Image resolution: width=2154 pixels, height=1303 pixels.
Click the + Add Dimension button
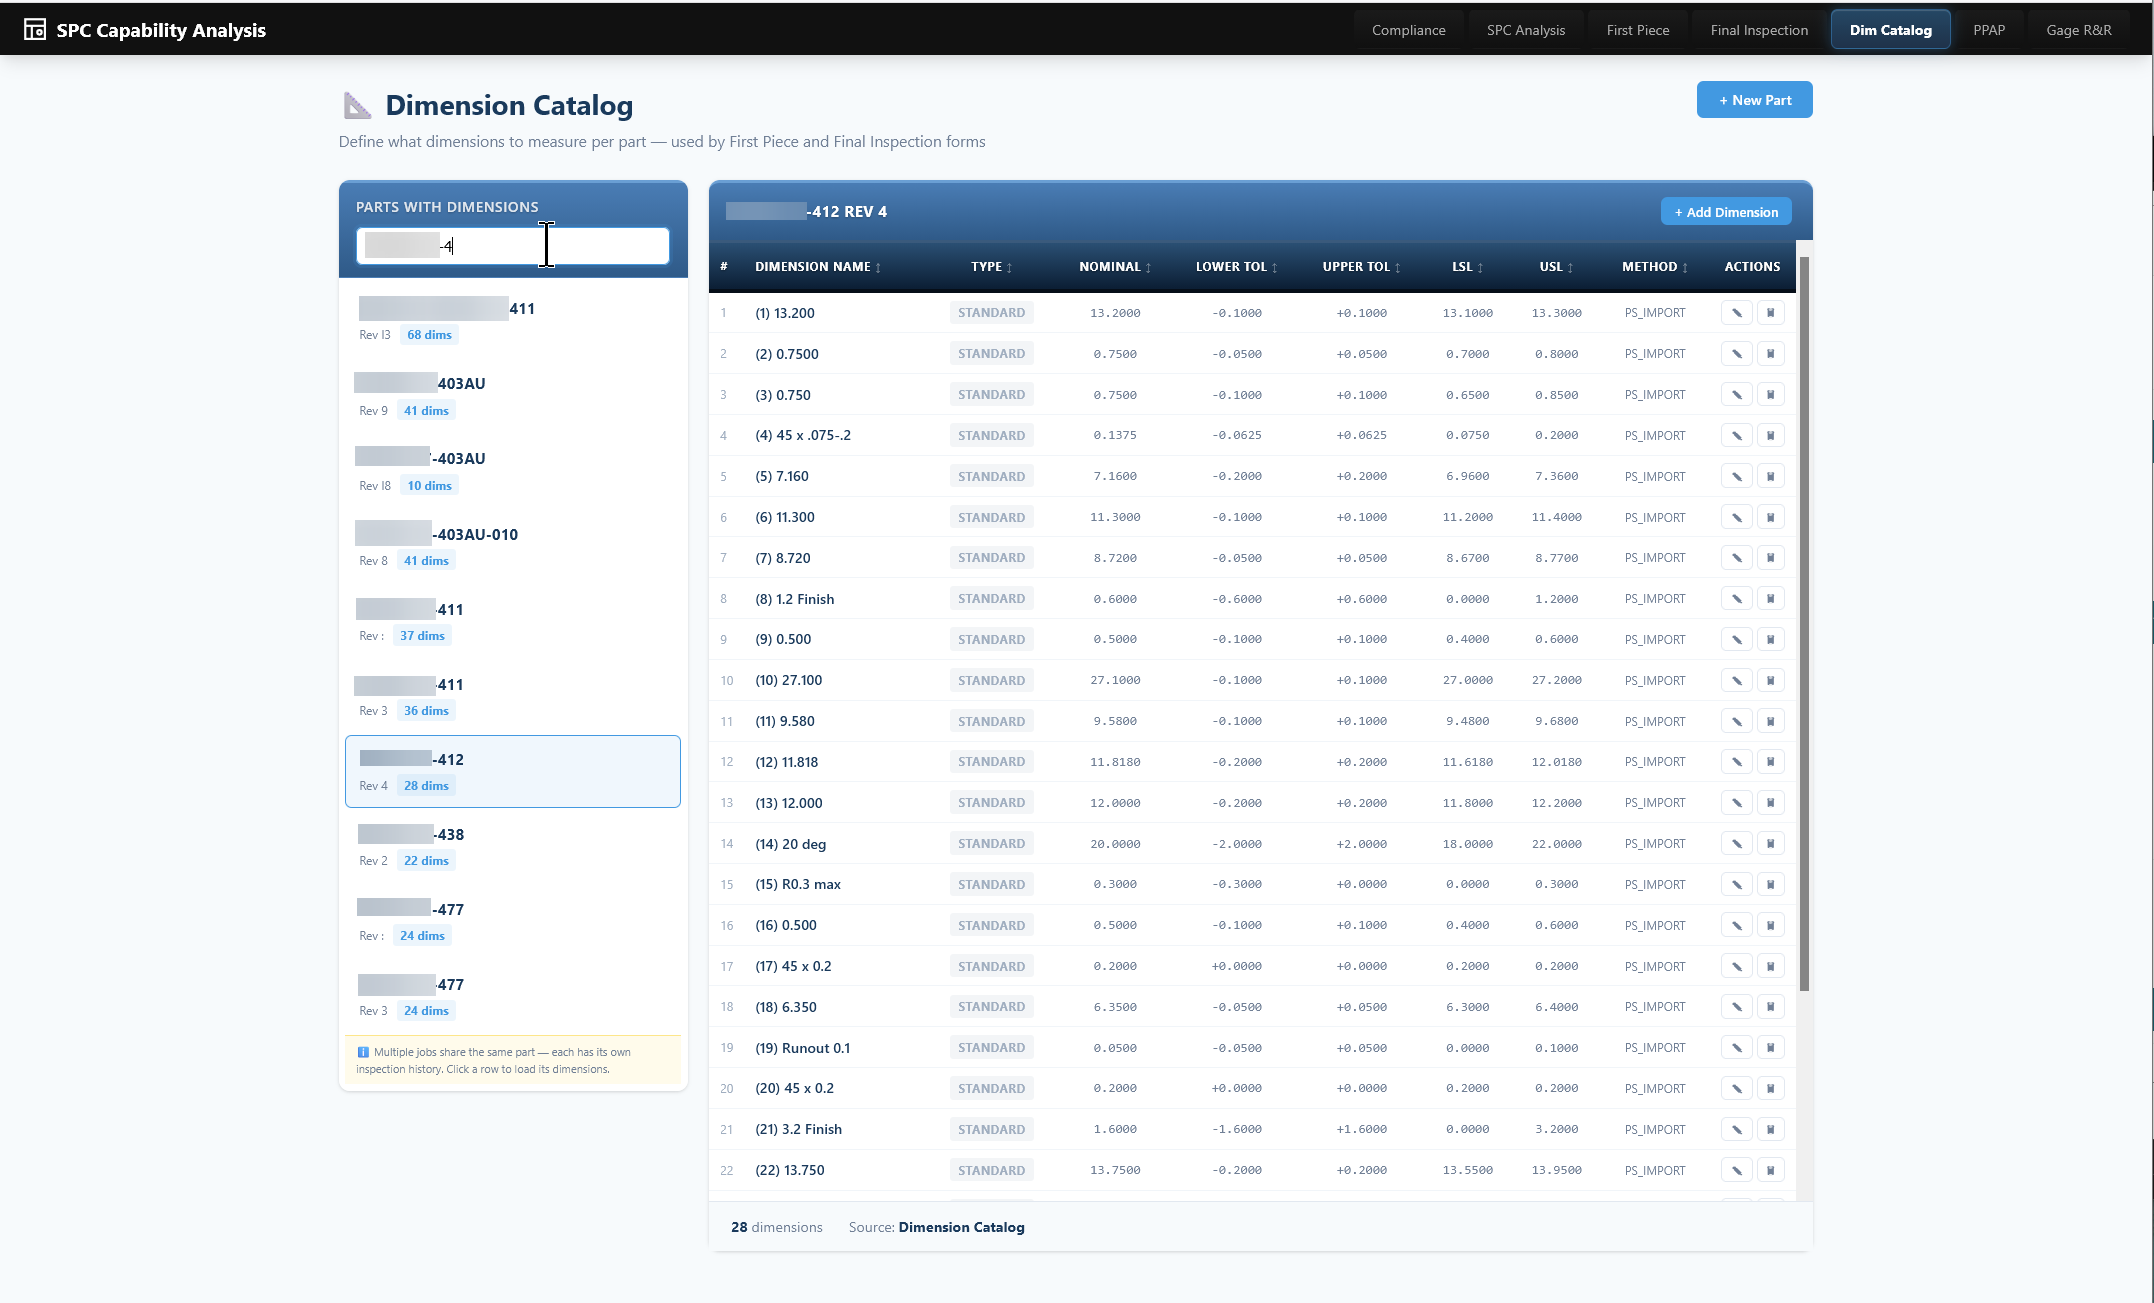[1726, 211]
